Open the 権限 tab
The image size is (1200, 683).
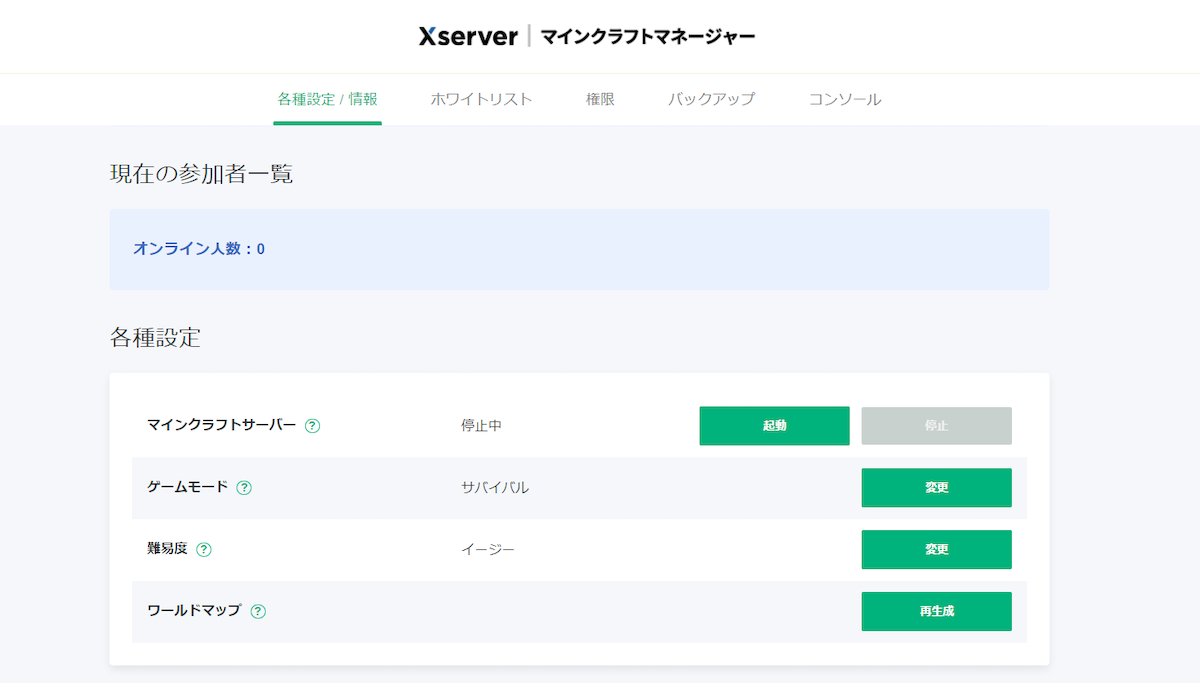pos(599,99)
